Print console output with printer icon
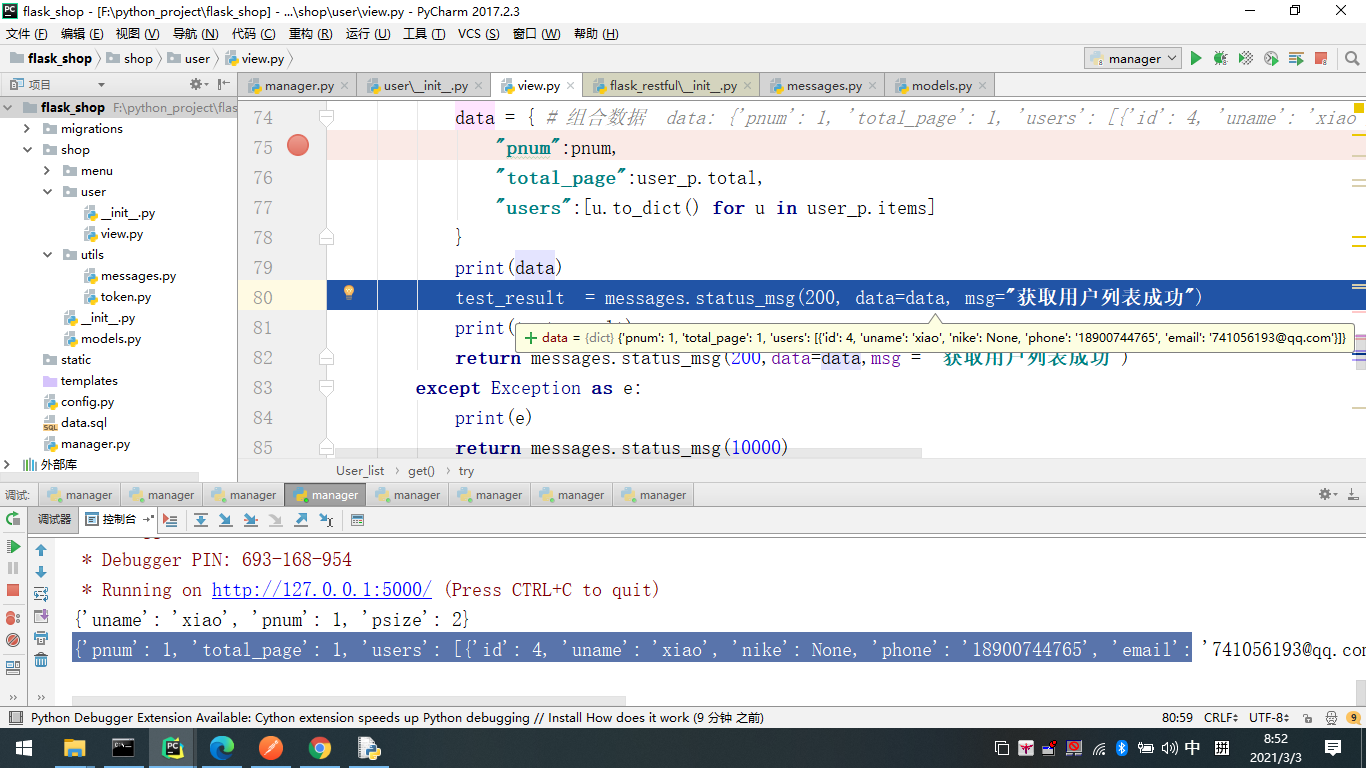This screenshot has height=768, width=1366. click(41, 638)
